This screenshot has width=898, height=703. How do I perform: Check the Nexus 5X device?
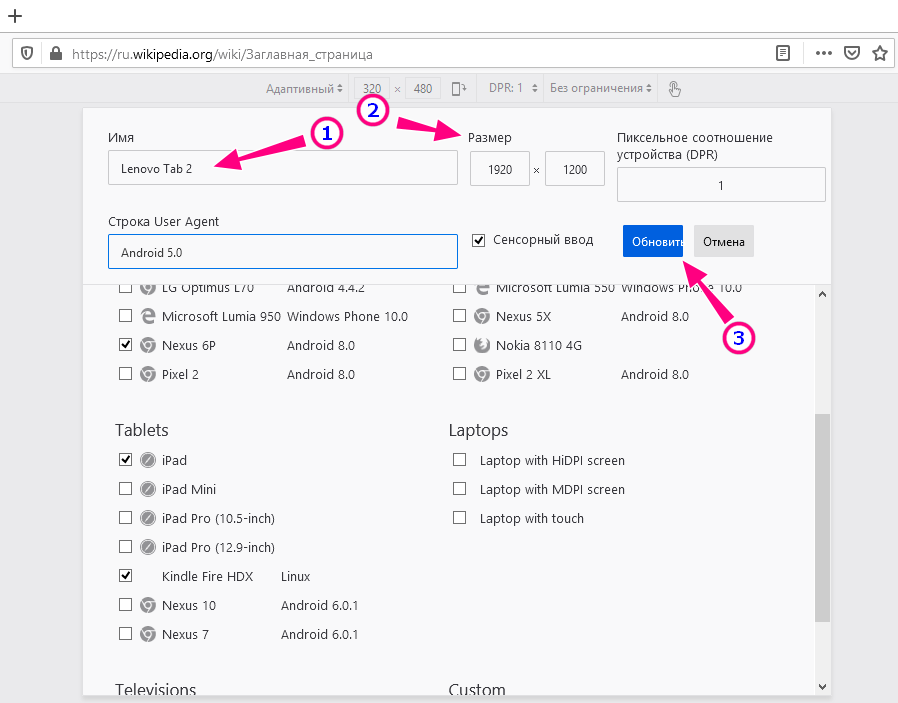pyautogui.click(x=459, y=315)
